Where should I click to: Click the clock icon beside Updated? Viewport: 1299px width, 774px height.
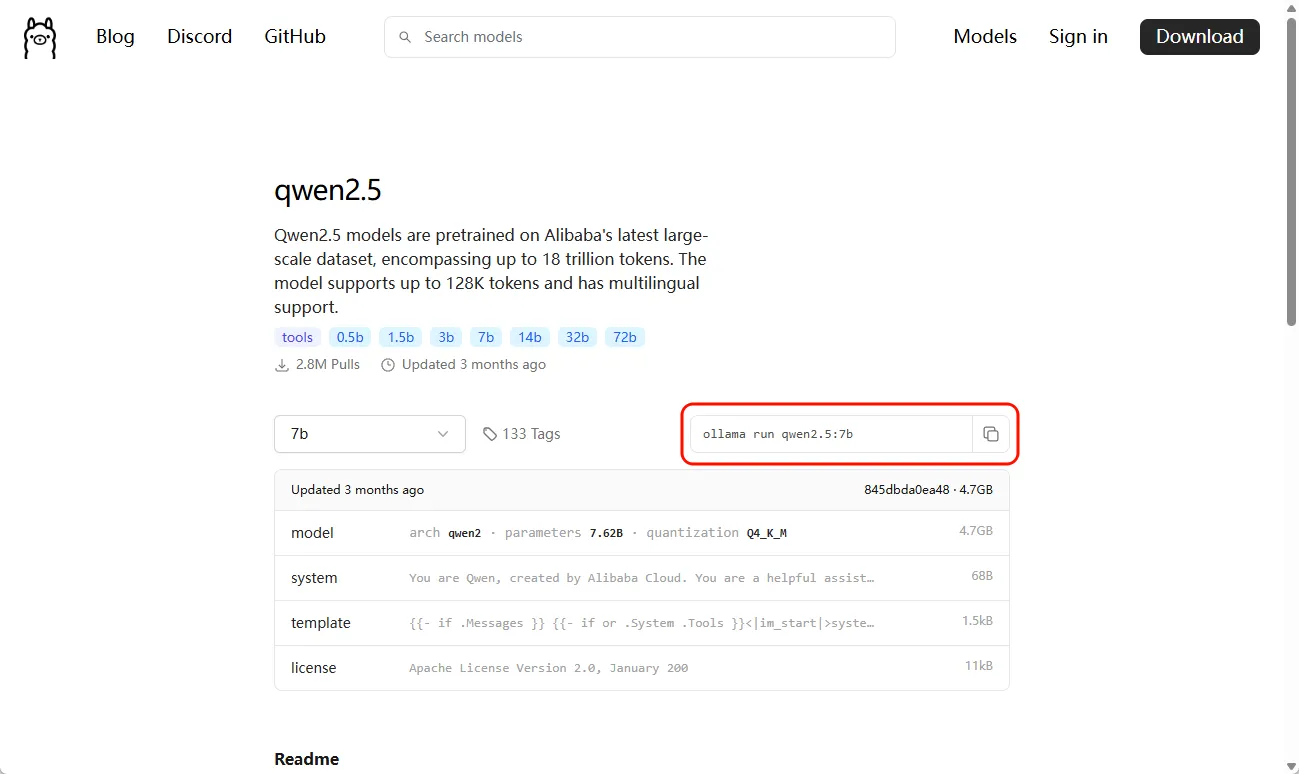coord(388,365)
